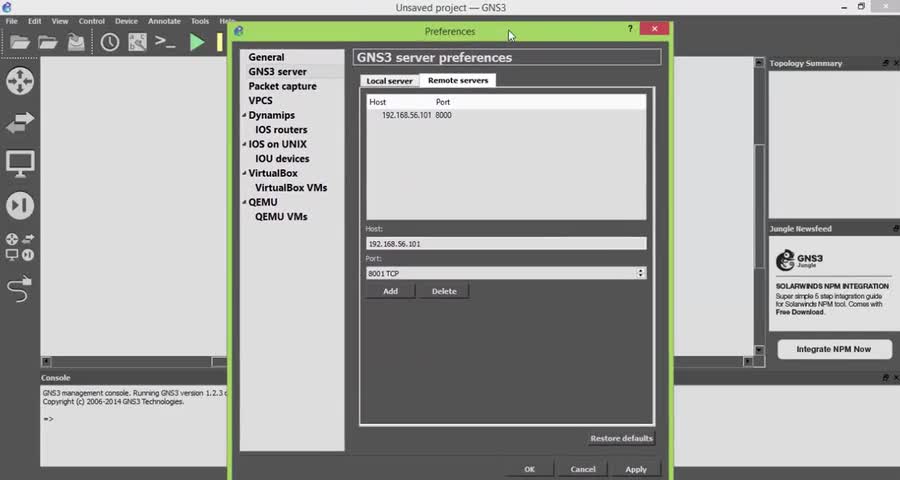Browse switches device icon
900x480 pixels.
click(x=20, y=122)
